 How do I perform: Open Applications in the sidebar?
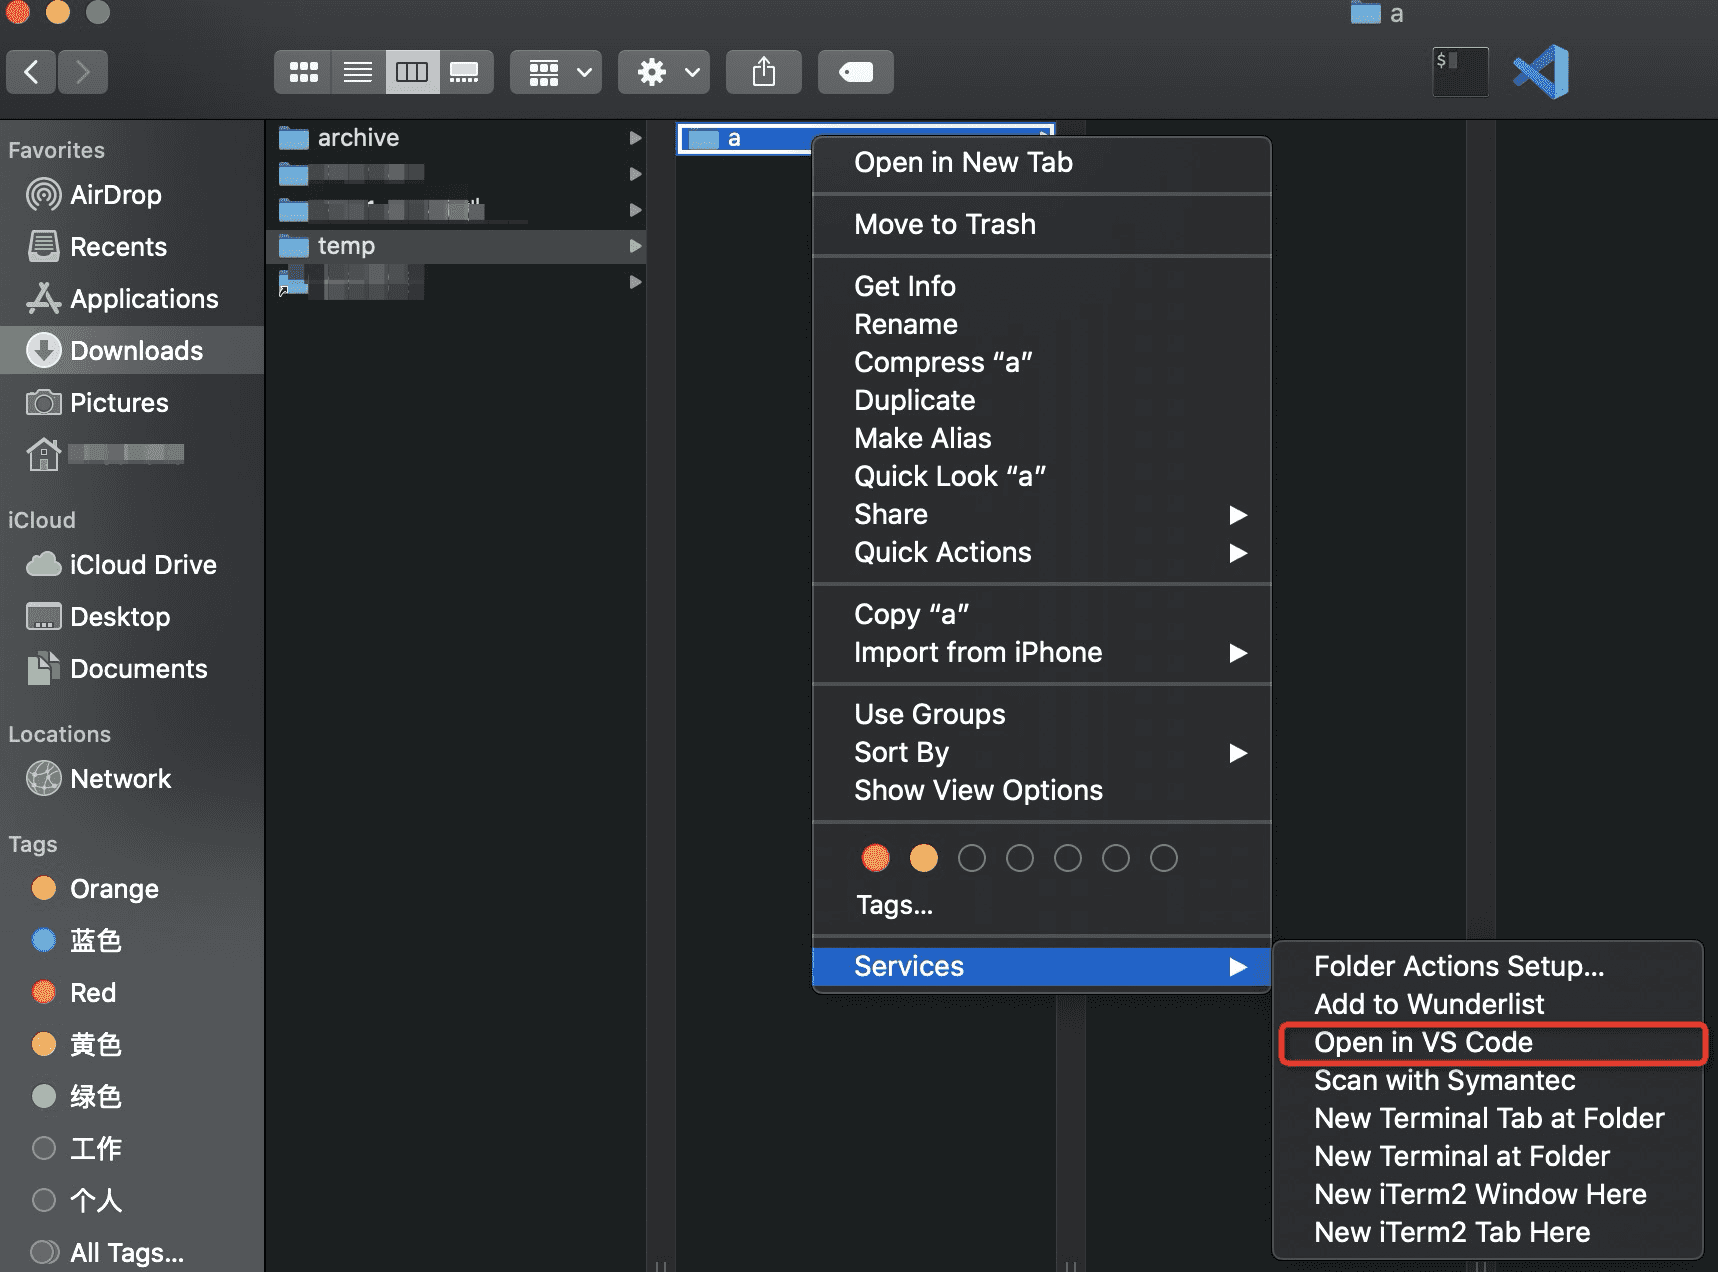point(132,299)
